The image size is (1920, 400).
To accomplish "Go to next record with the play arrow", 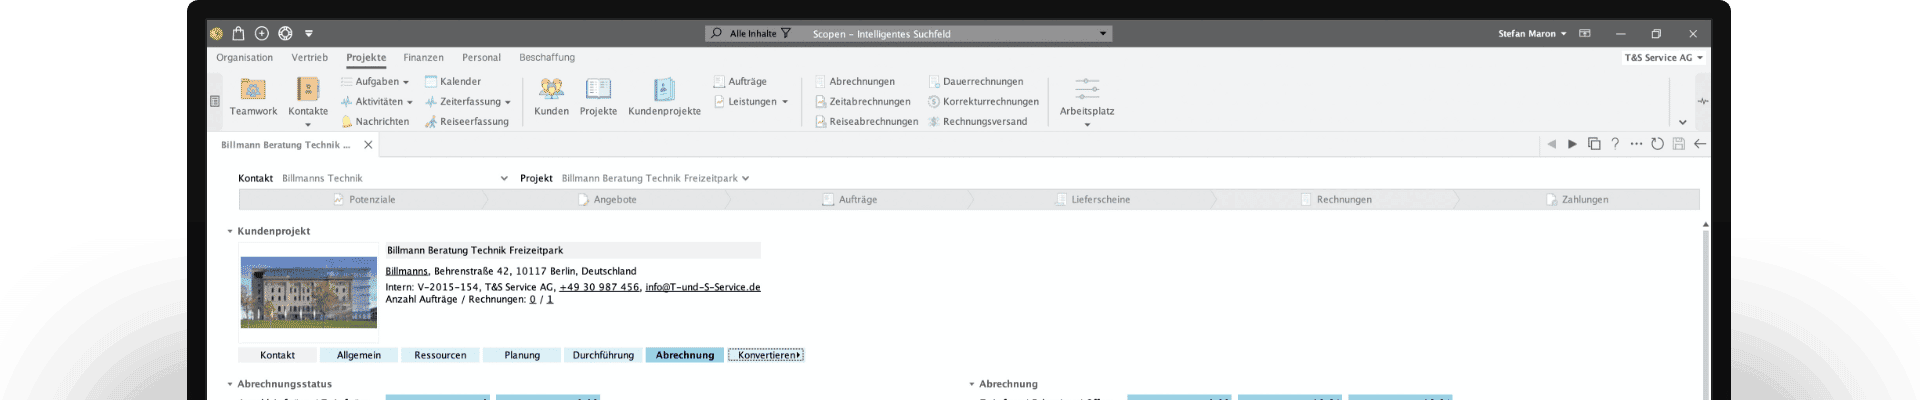I will point(1572,144).
